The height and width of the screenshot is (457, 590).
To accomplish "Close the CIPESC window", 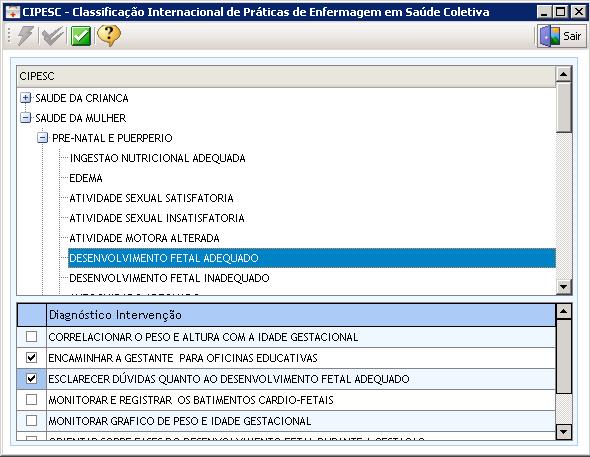I will tap(578, 12).
